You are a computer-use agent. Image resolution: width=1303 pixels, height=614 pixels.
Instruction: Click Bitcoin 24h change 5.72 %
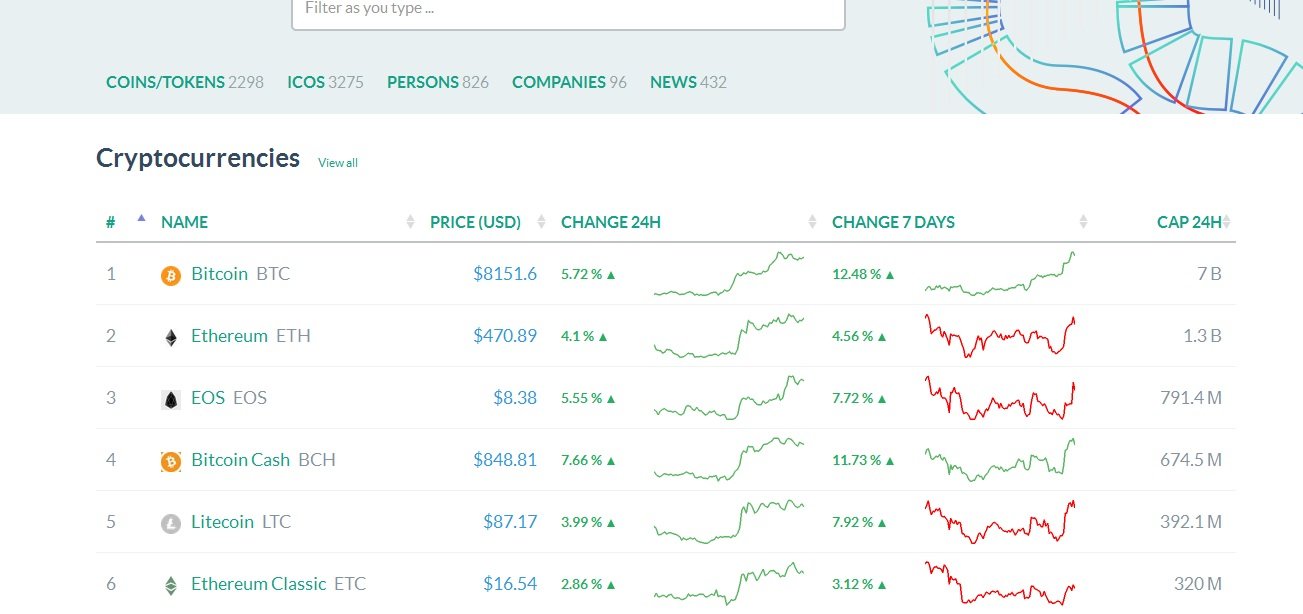(589, 273)
